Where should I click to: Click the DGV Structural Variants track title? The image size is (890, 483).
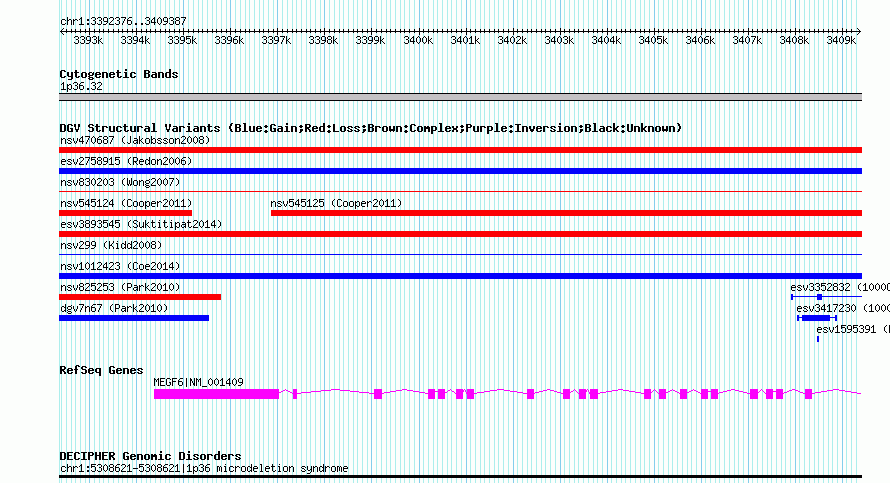coord(371,128)
